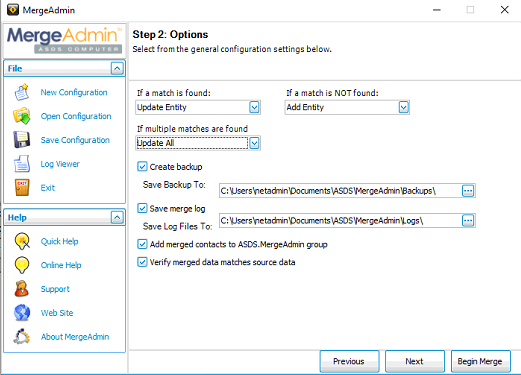Click the MergeAdmin title bar app icon

13,10
